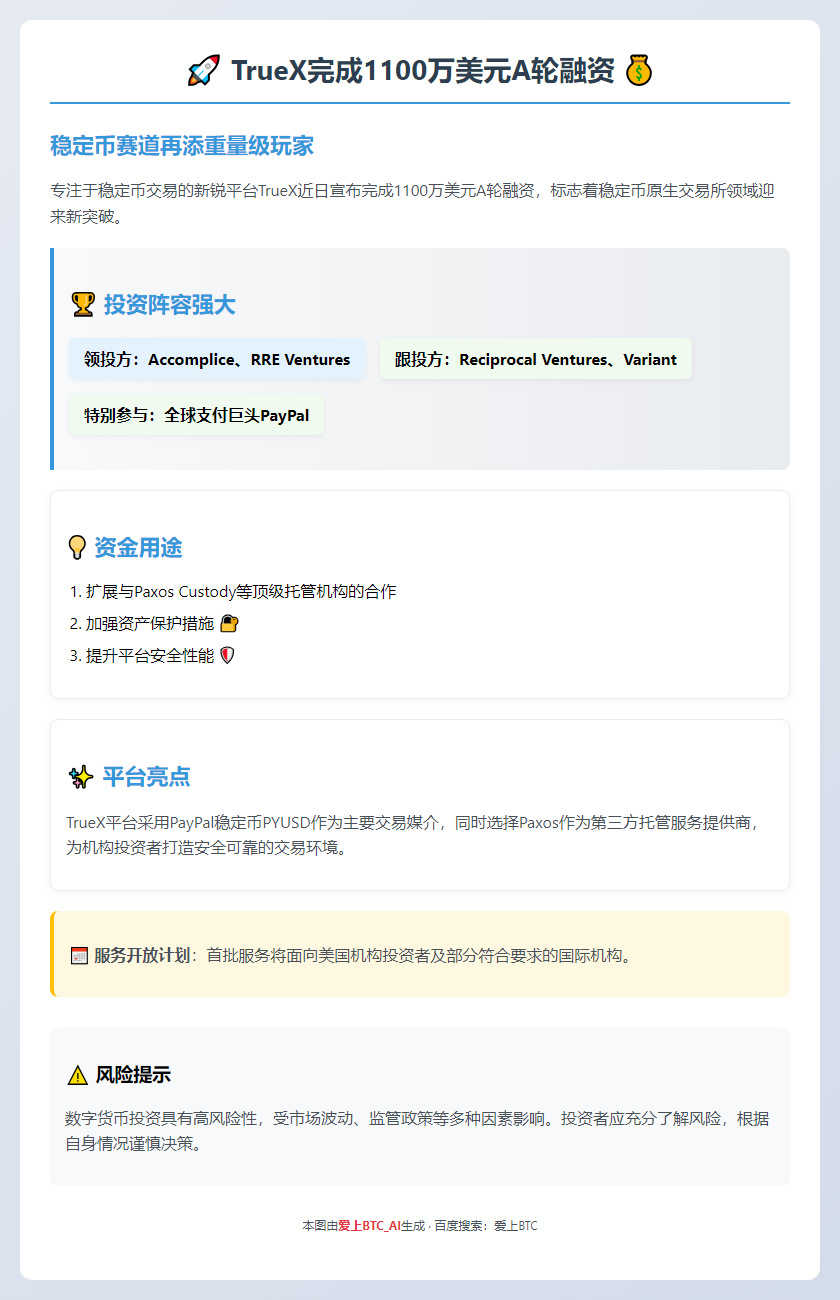Click the red 爱上BTC_AI link in footer
The height and width of the screenshot is (1300, 840).
click(369, 1225)
